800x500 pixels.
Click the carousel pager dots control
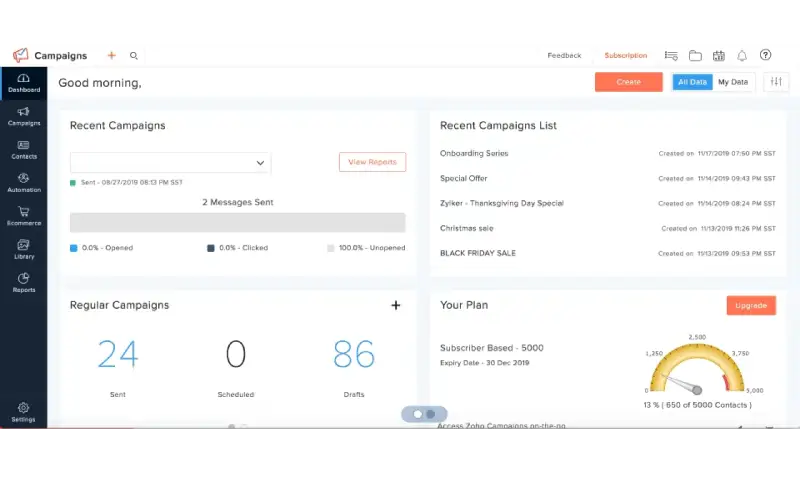pyautogui.click(x=424, y=414)
